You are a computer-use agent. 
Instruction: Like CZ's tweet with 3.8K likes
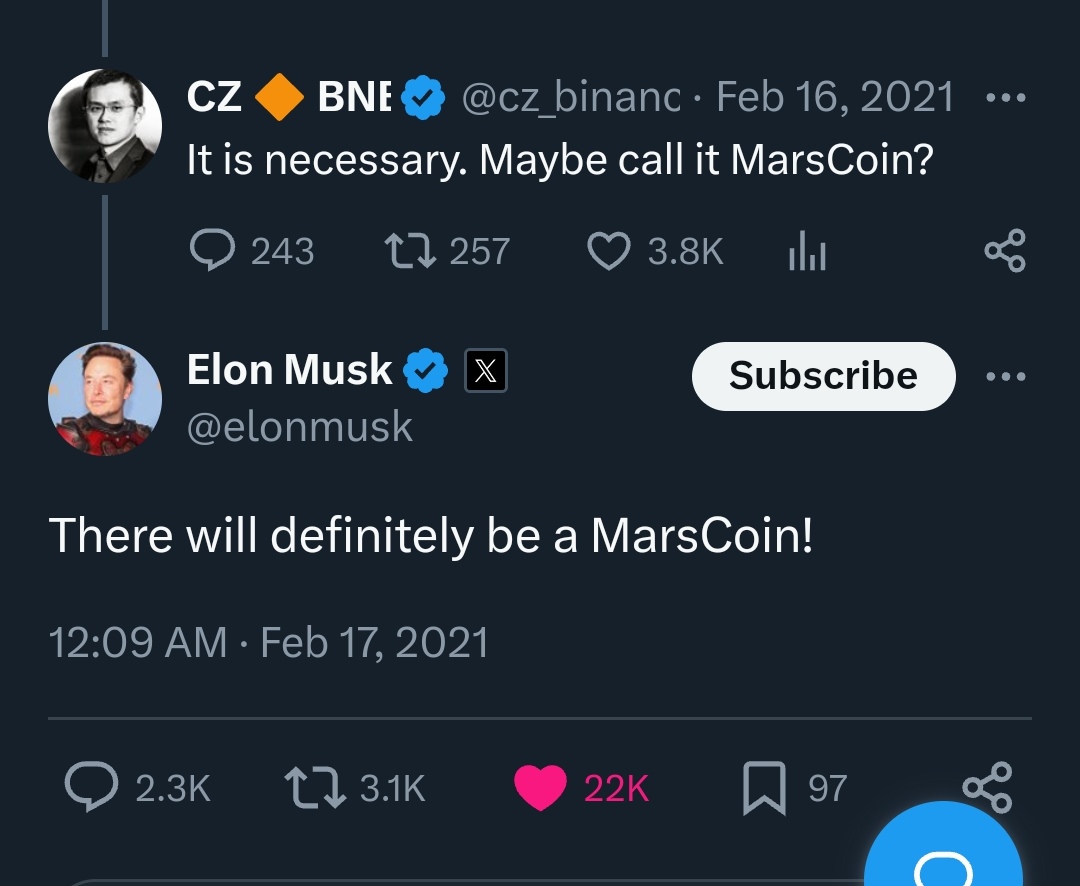(608, 250)
